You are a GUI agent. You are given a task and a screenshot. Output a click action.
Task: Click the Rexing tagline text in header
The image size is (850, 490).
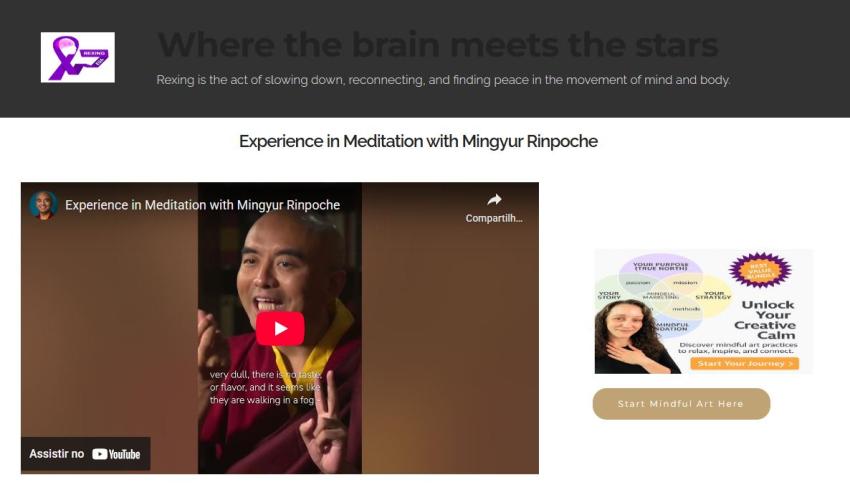pyautogui.click(x=443, y=80)
